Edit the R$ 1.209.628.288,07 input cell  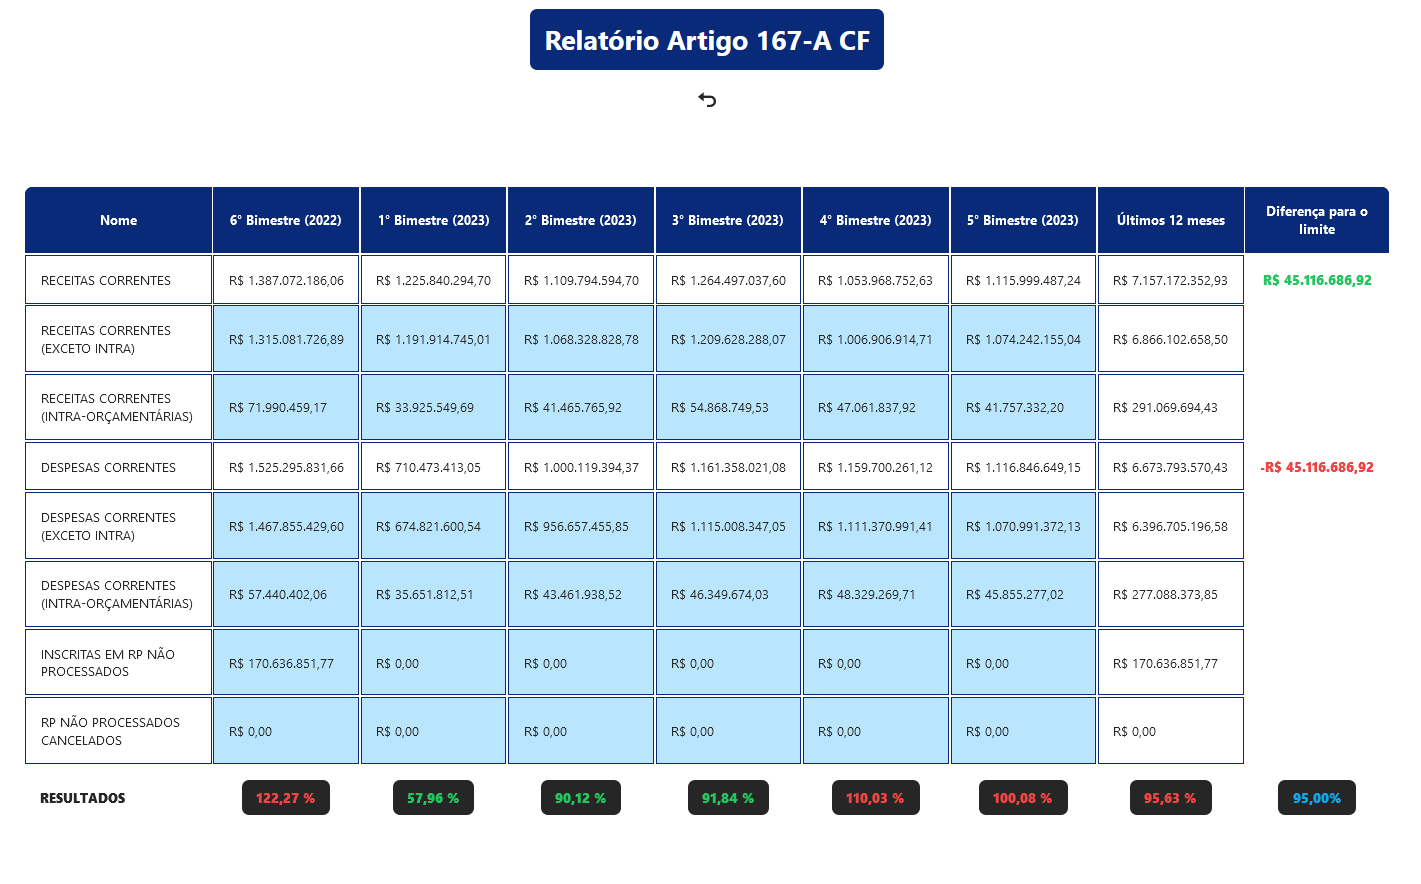coord(728,339)
